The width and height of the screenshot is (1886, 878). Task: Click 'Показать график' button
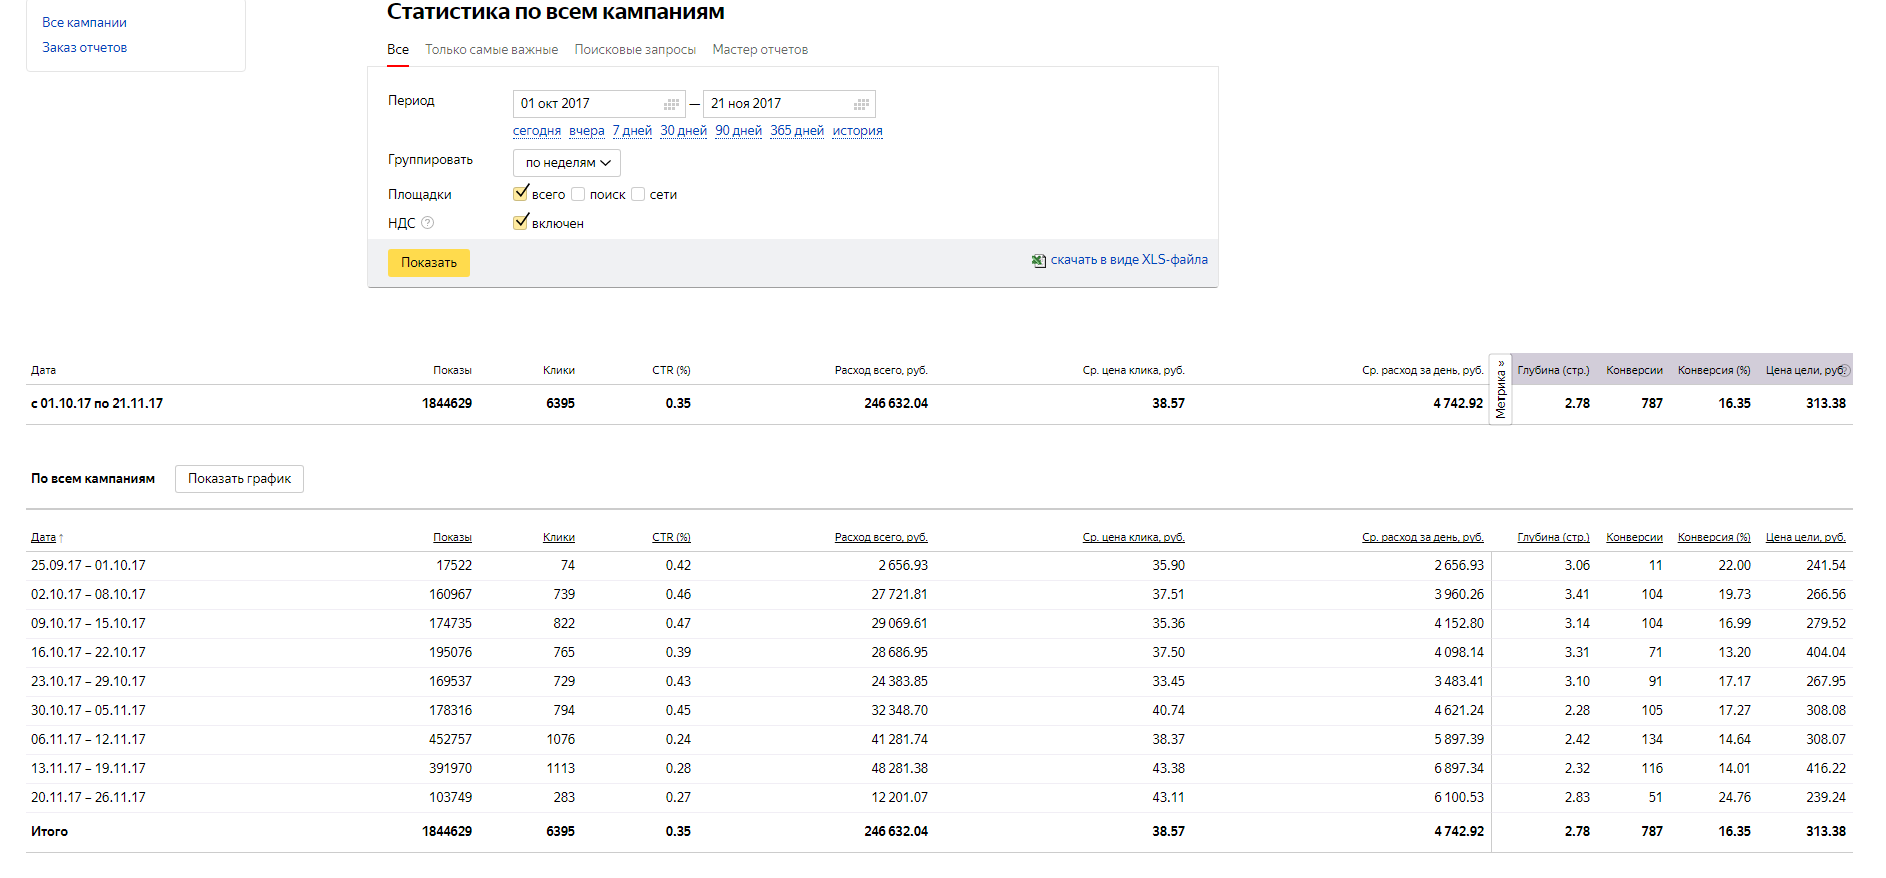[240, 479]
